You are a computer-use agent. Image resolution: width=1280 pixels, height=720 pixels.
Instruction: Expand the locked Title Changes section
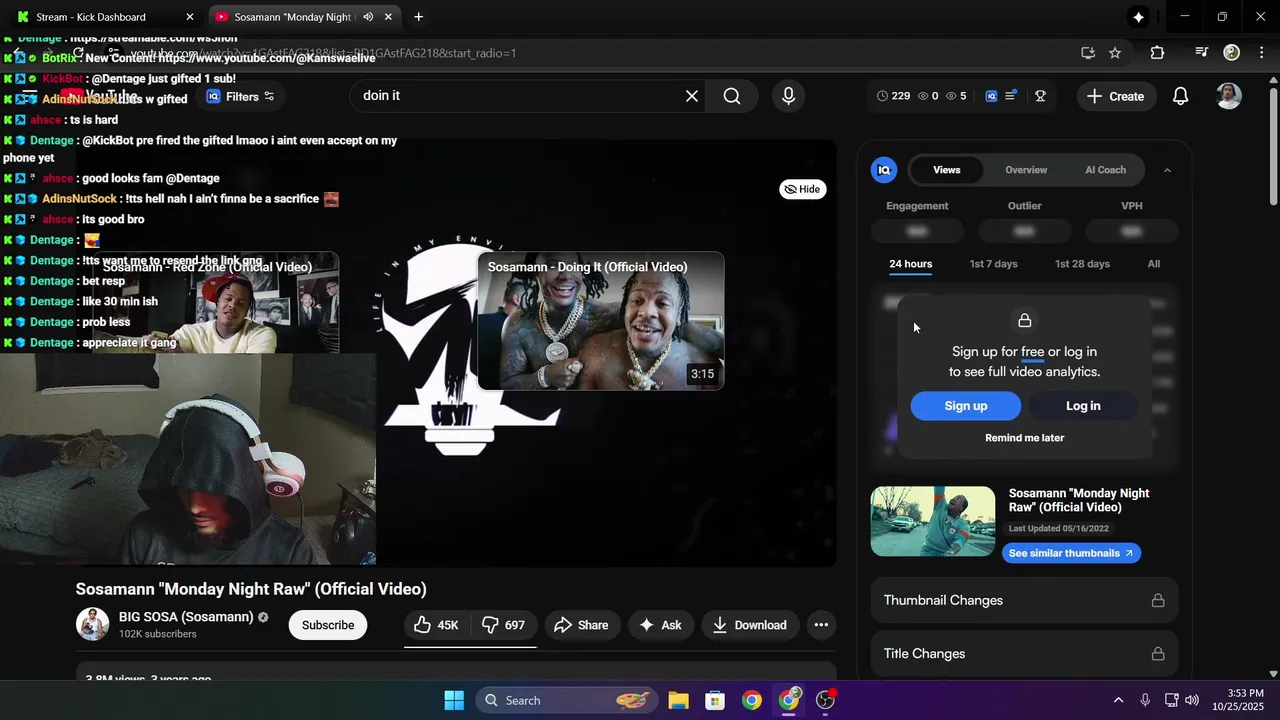click(1024, 654)
